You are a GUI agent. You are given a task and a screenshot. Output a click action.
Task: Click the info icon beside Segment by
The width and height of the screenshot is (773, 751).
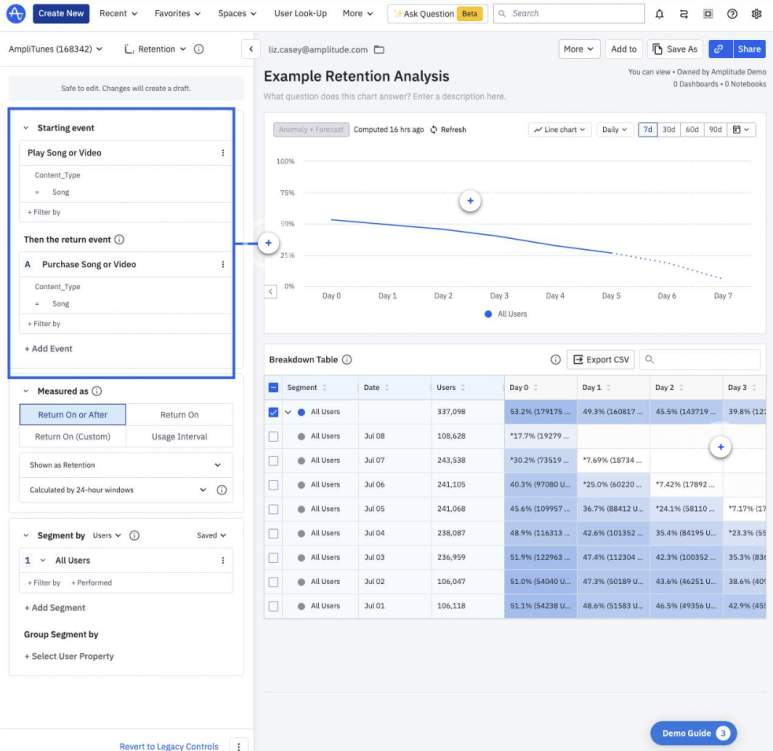pos(134,535)
